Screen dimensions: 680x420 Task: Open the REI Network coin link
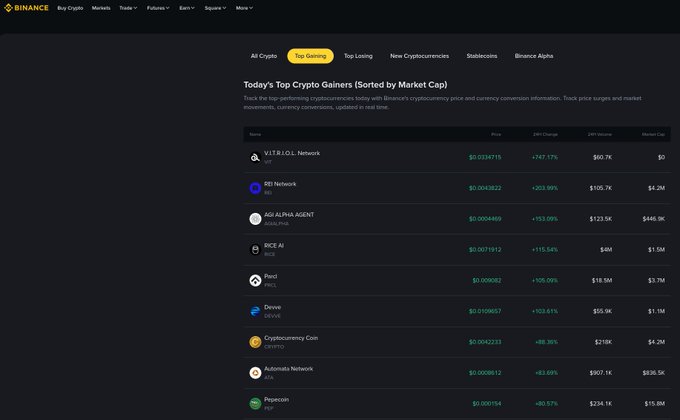280,184
